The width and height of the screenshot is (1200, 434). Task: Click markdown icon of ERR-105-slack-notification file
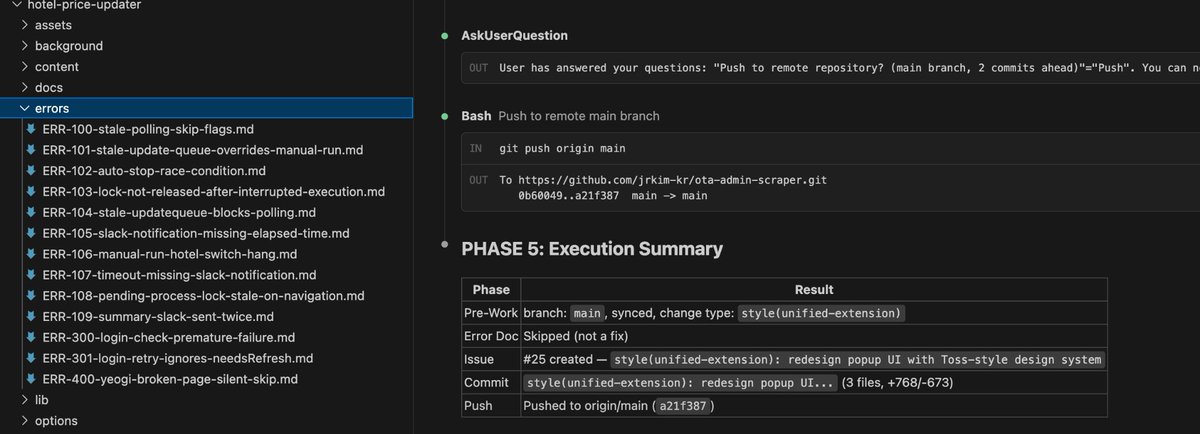32,233
